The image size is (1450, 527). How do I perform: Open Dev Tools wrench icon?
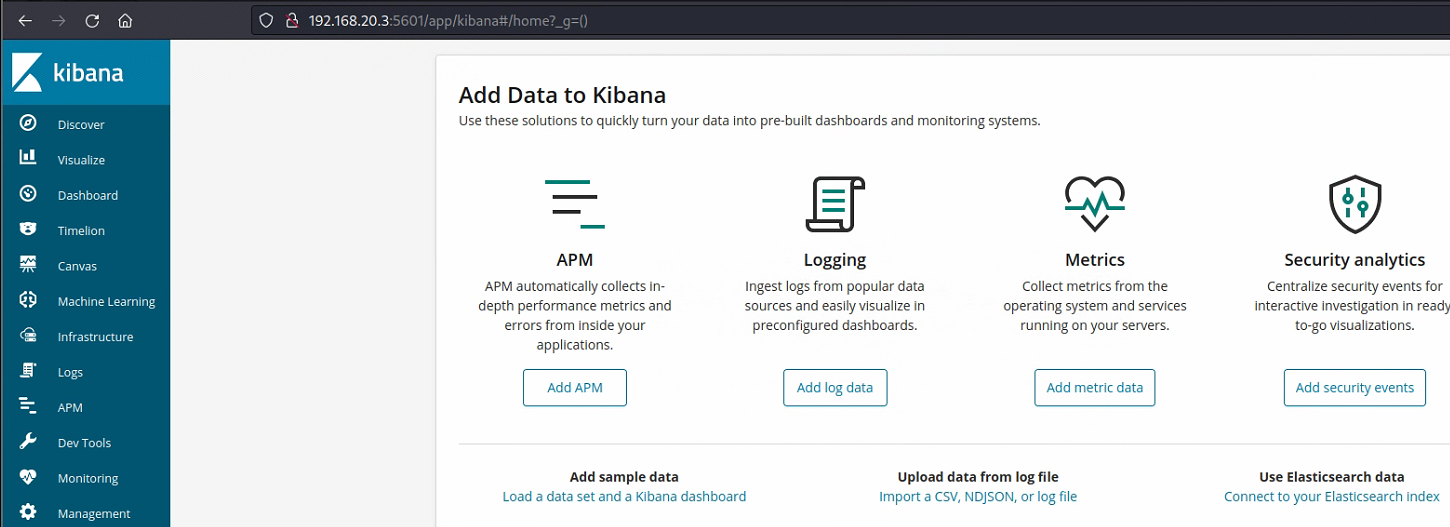(x=28, y=441)
